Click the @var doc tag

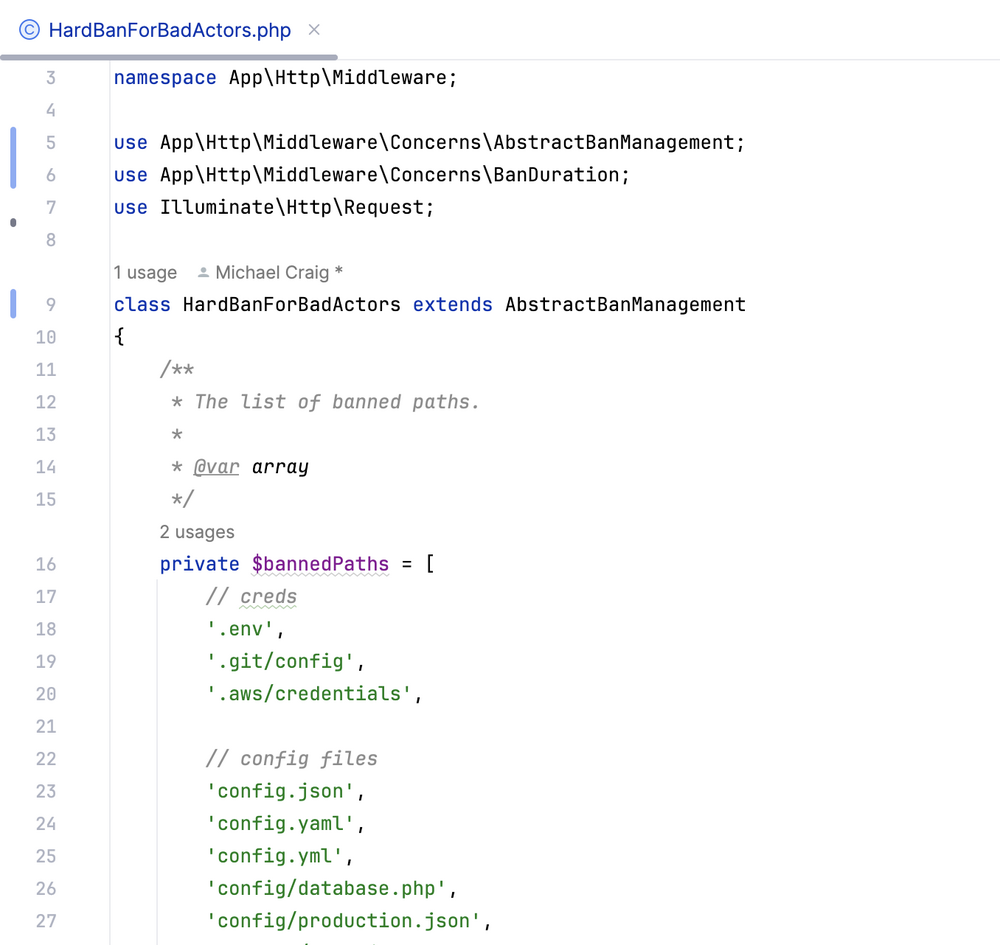pos(216,467)
